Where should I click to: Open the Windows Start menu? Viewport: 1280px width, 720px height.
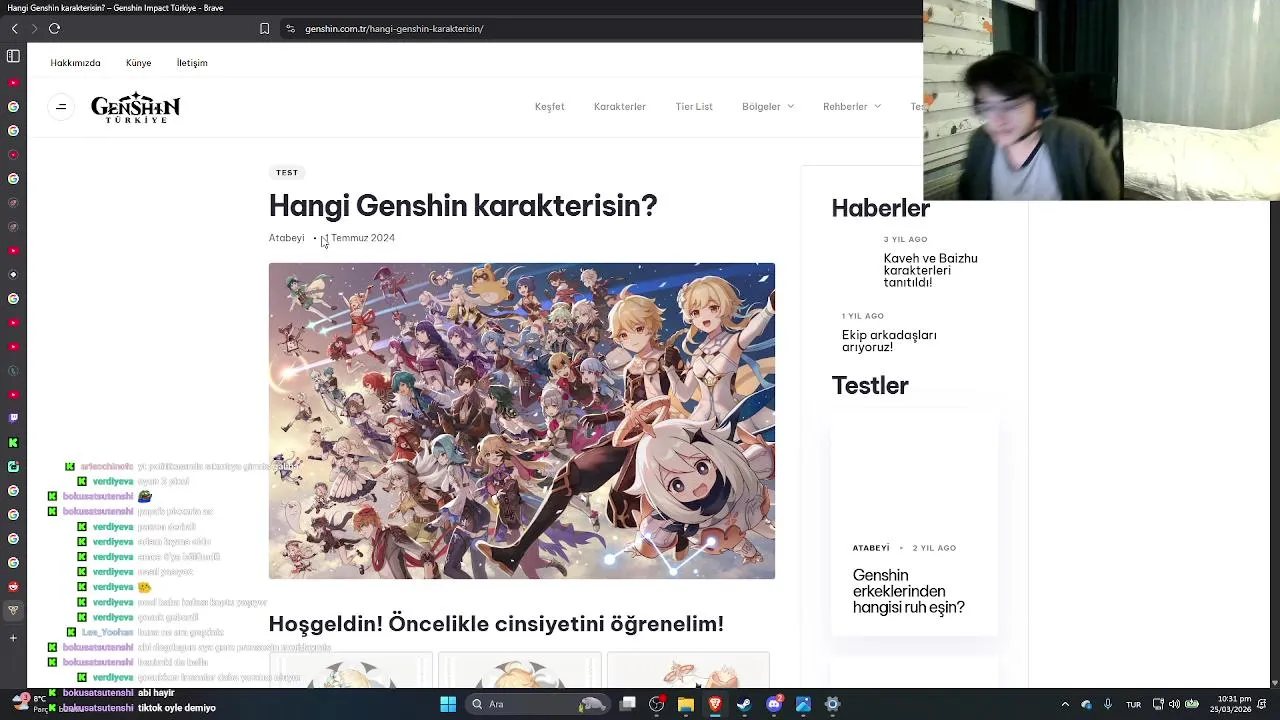(x=448, y=704)
